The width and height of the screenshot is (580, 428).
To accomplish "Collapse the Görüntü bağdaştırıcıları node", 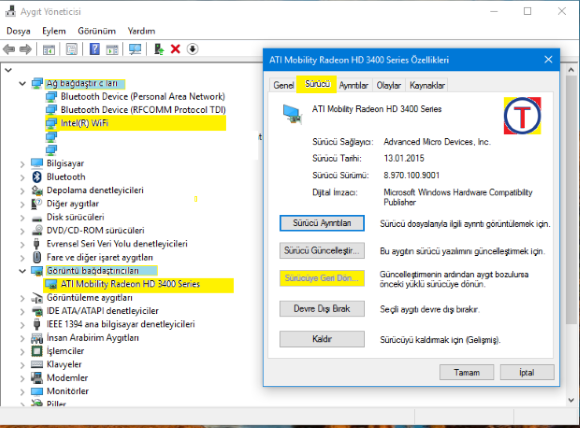I will 23,271.
